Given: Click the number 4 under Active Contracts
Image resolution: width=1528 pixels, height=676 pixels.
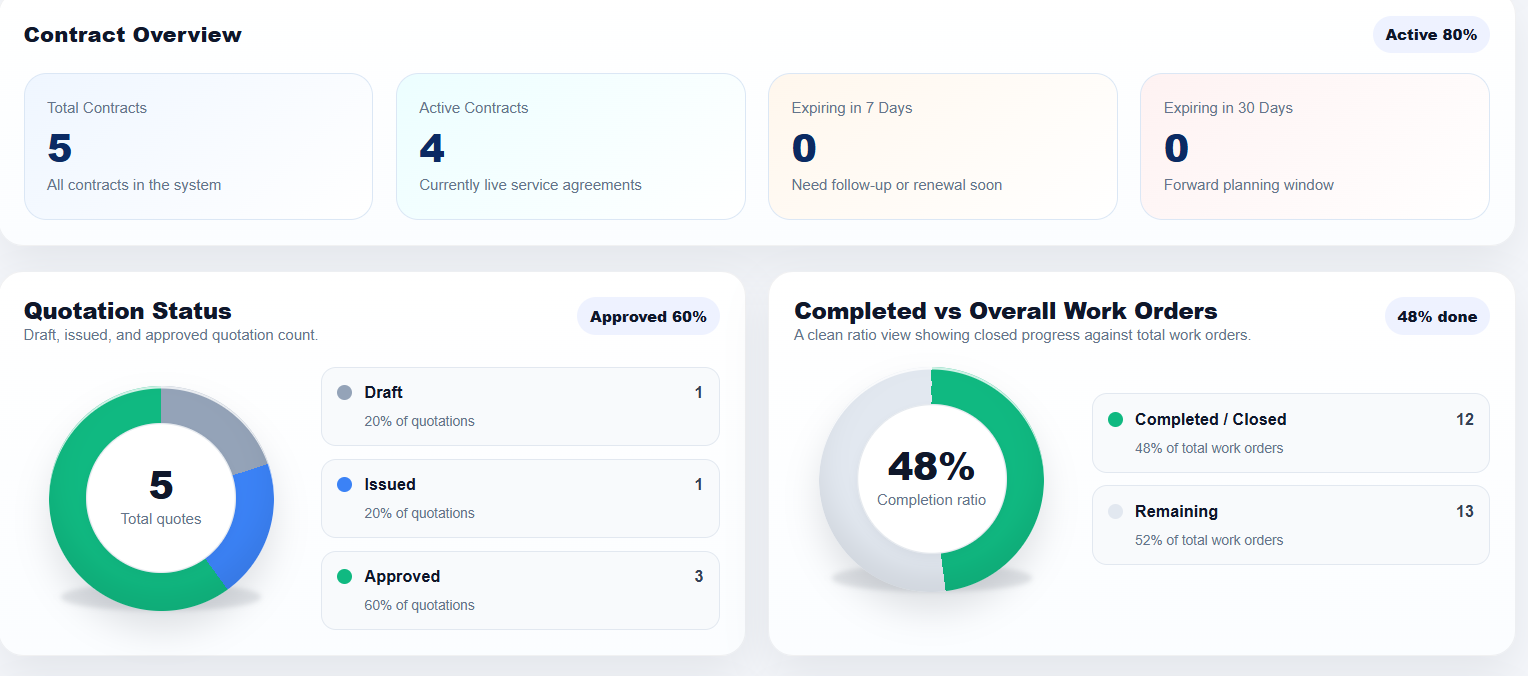Looking at the screenshot, I should [432, 148].
